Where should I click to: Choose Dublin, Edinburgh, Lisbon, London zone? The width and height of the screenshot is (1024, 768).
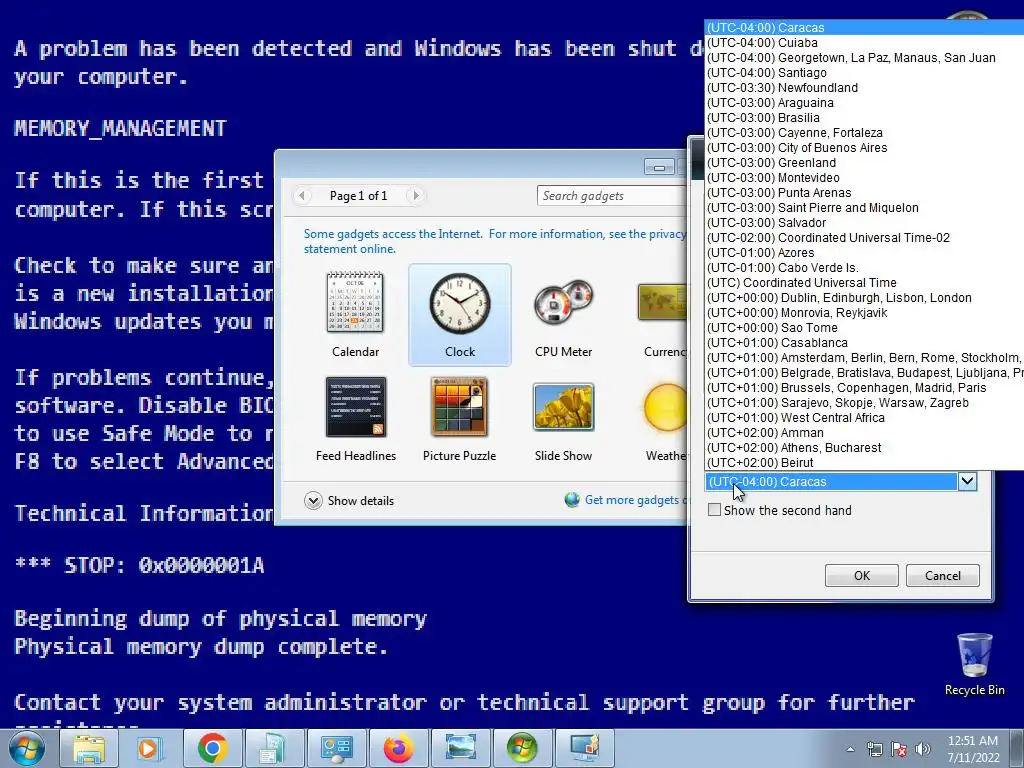point(865,298)
